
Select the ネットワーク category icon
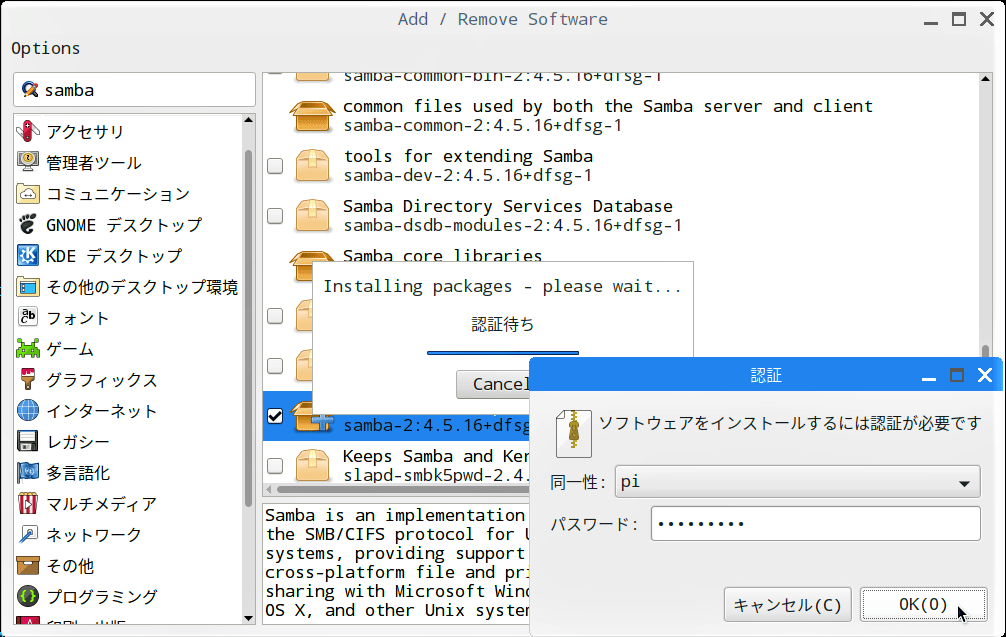point(28,534)
